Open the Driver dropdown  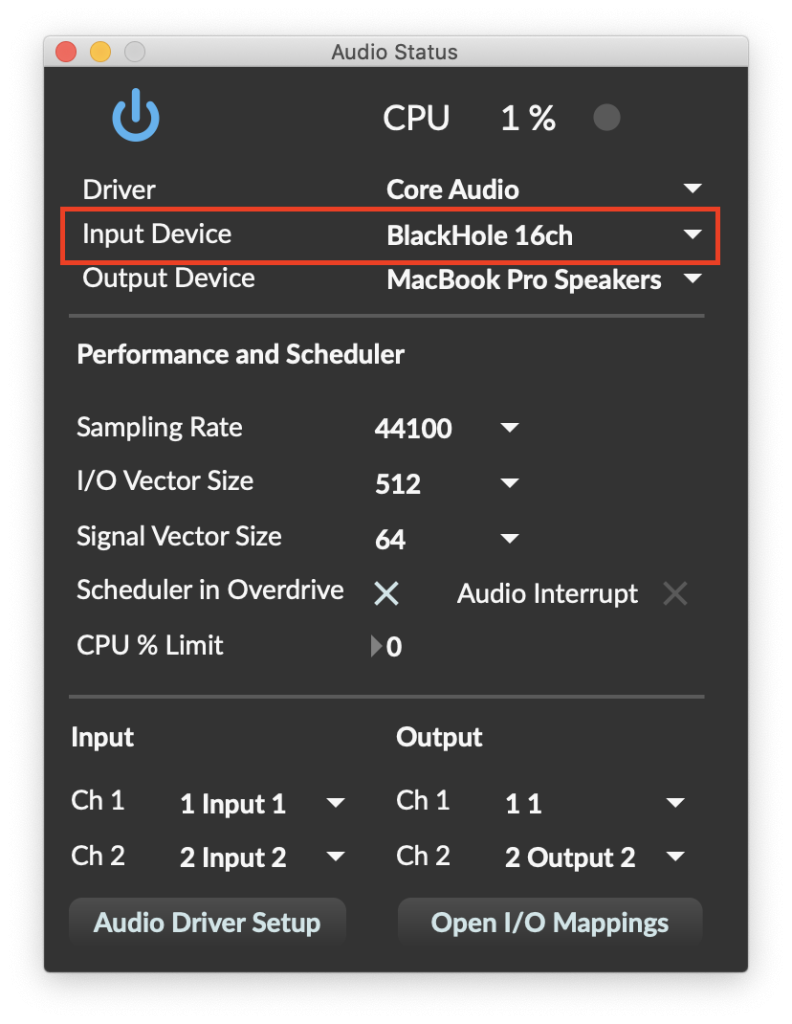click(x=692, y=187)
